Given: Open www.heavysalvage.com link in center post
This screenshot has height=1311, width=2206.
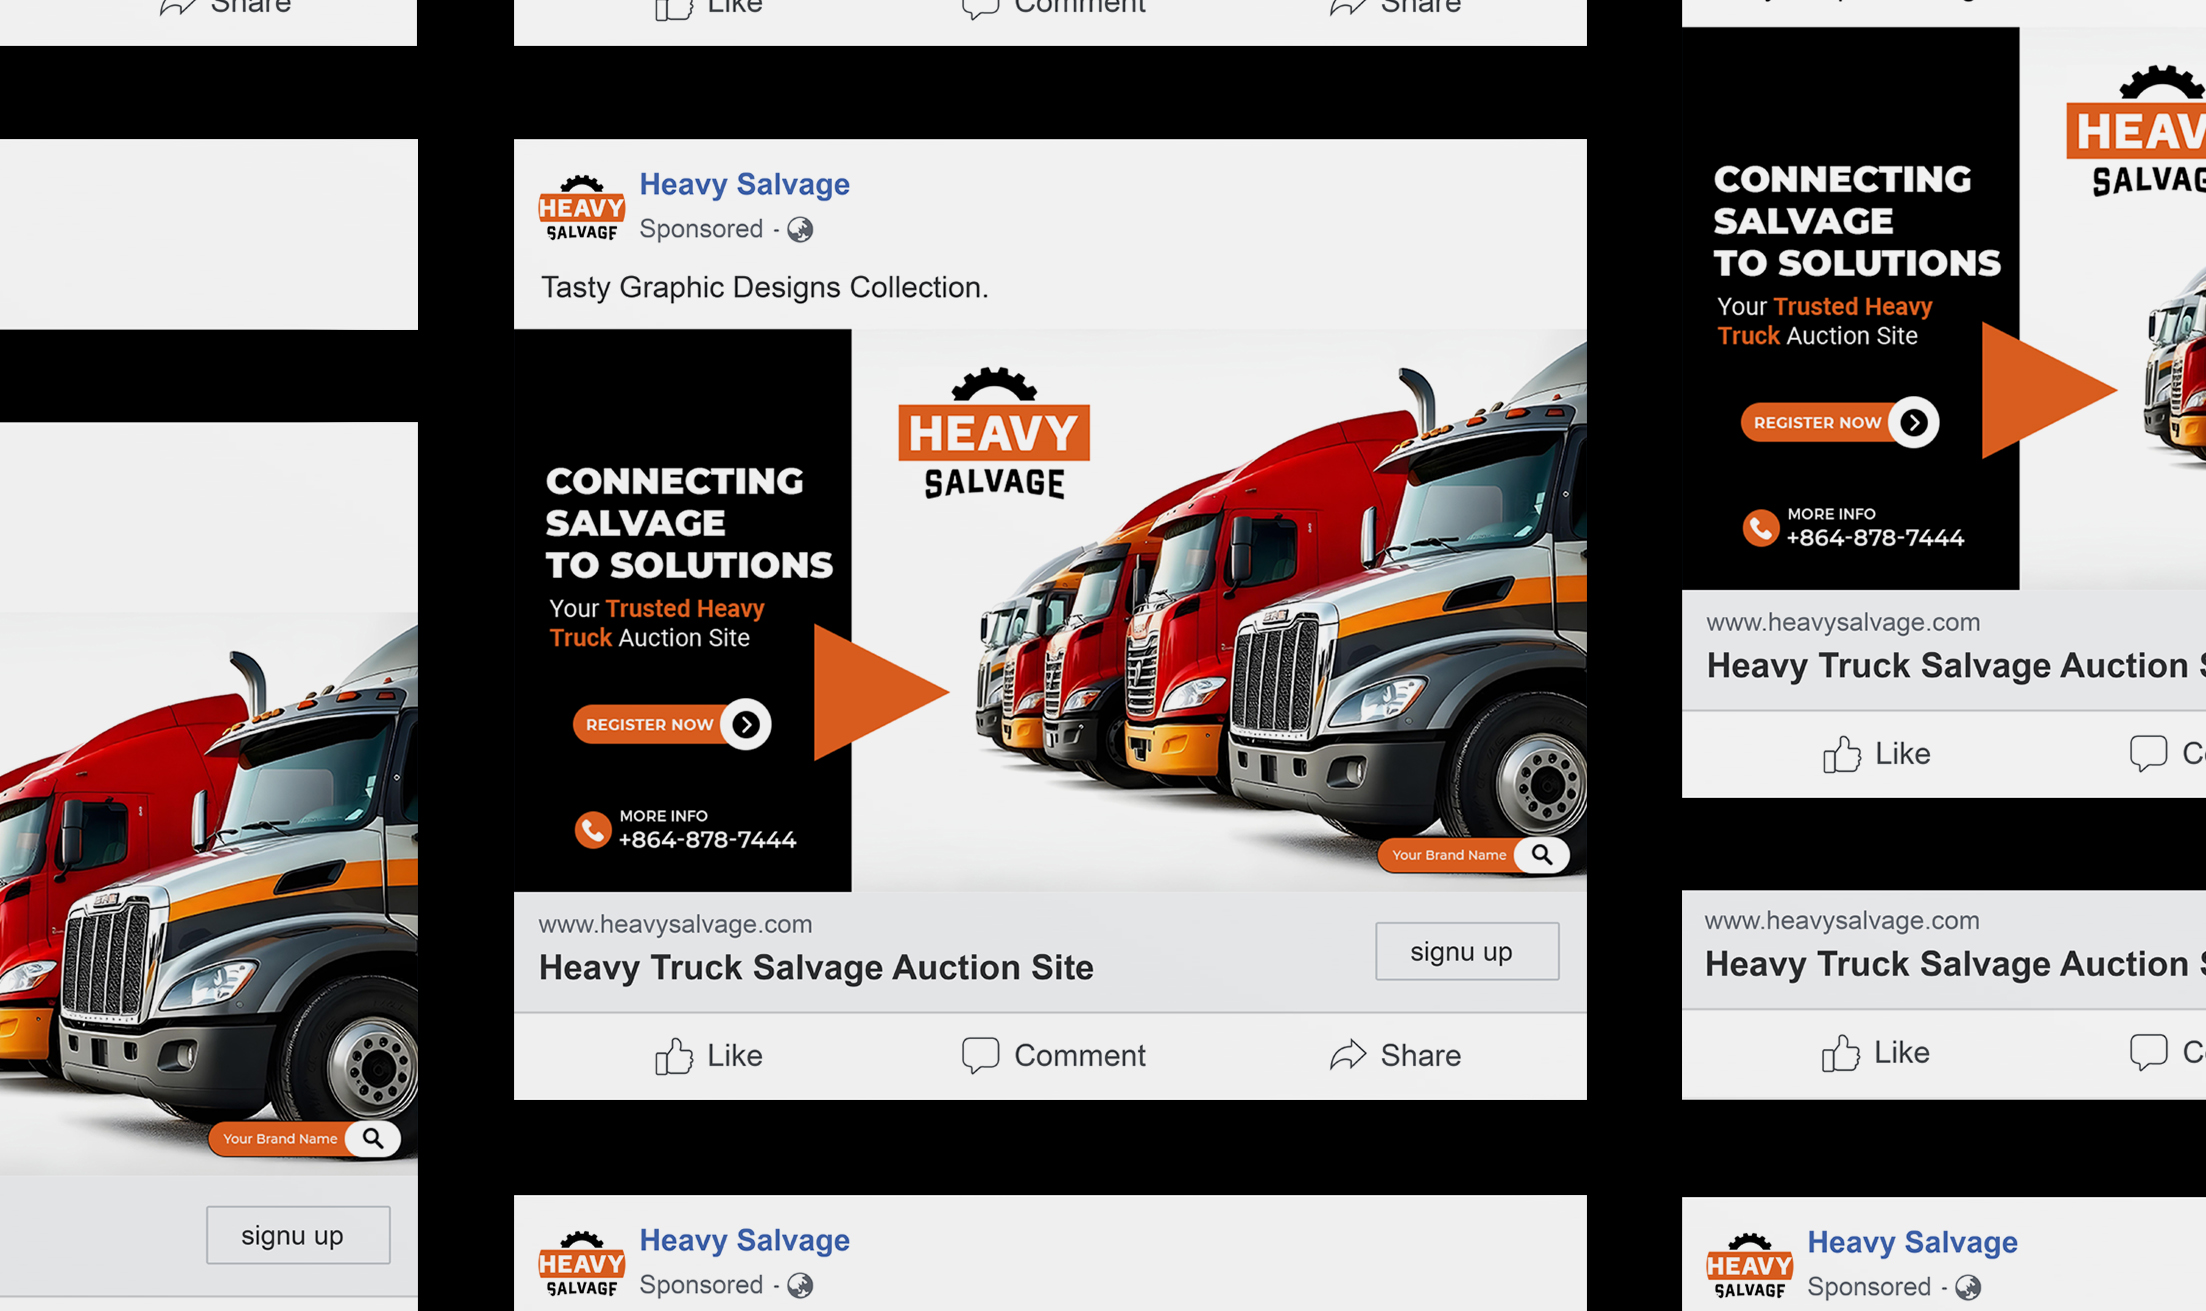Looking at the screenshot, I should click(x=675, y=924).
